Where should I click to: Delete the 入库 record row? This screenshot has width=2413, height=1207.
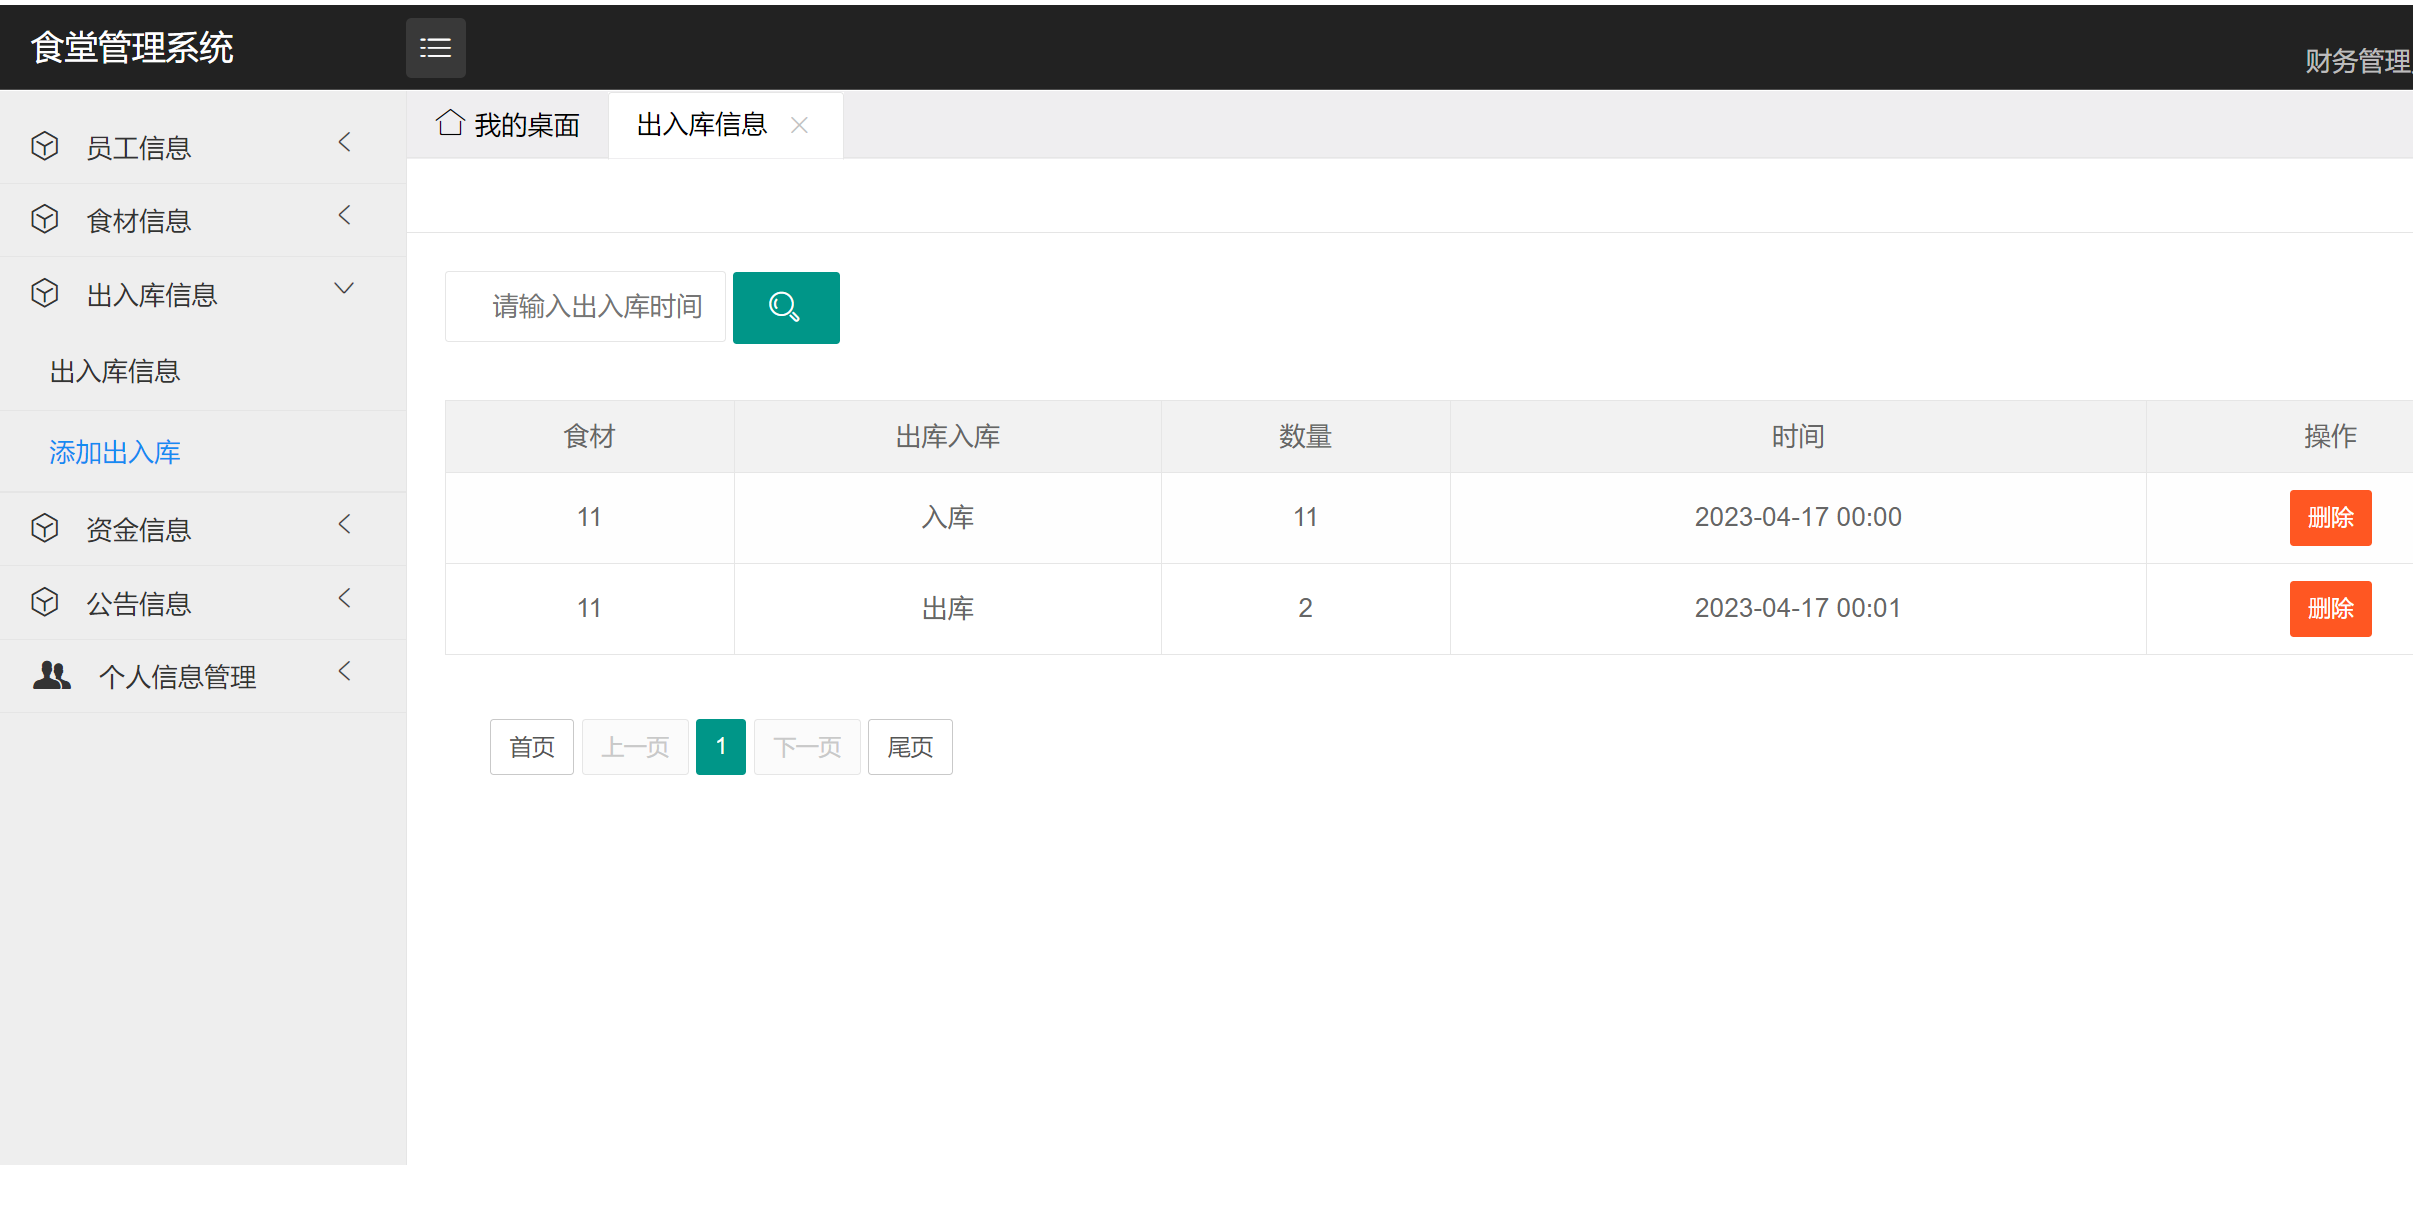click(2329, 517)
